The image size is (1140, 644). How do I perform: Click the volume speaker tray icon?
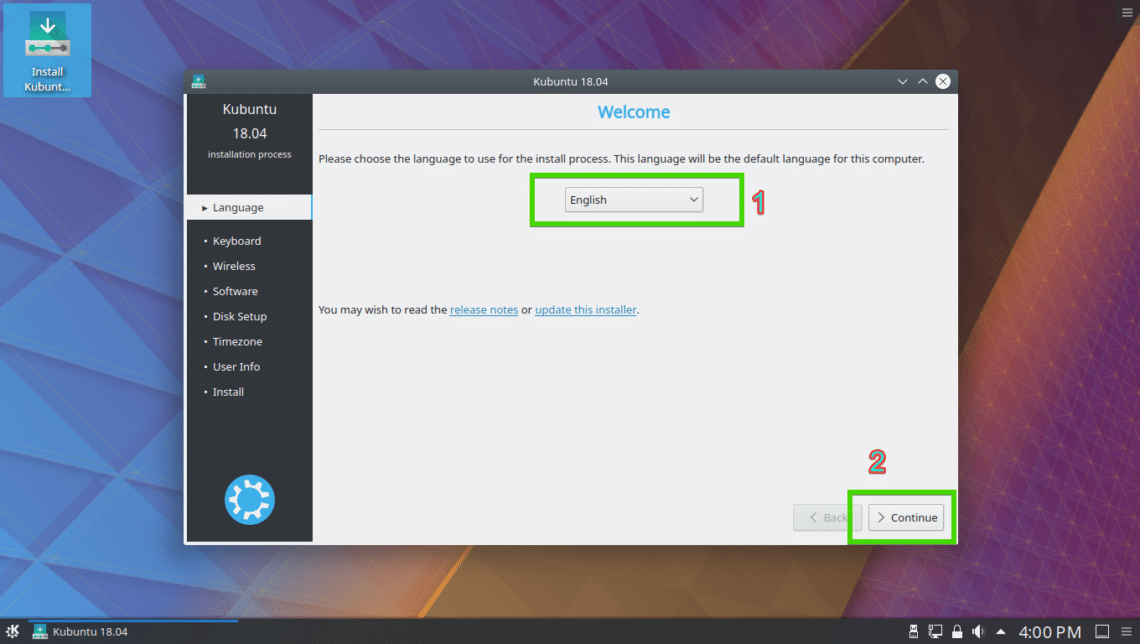(x=979, y=632)
